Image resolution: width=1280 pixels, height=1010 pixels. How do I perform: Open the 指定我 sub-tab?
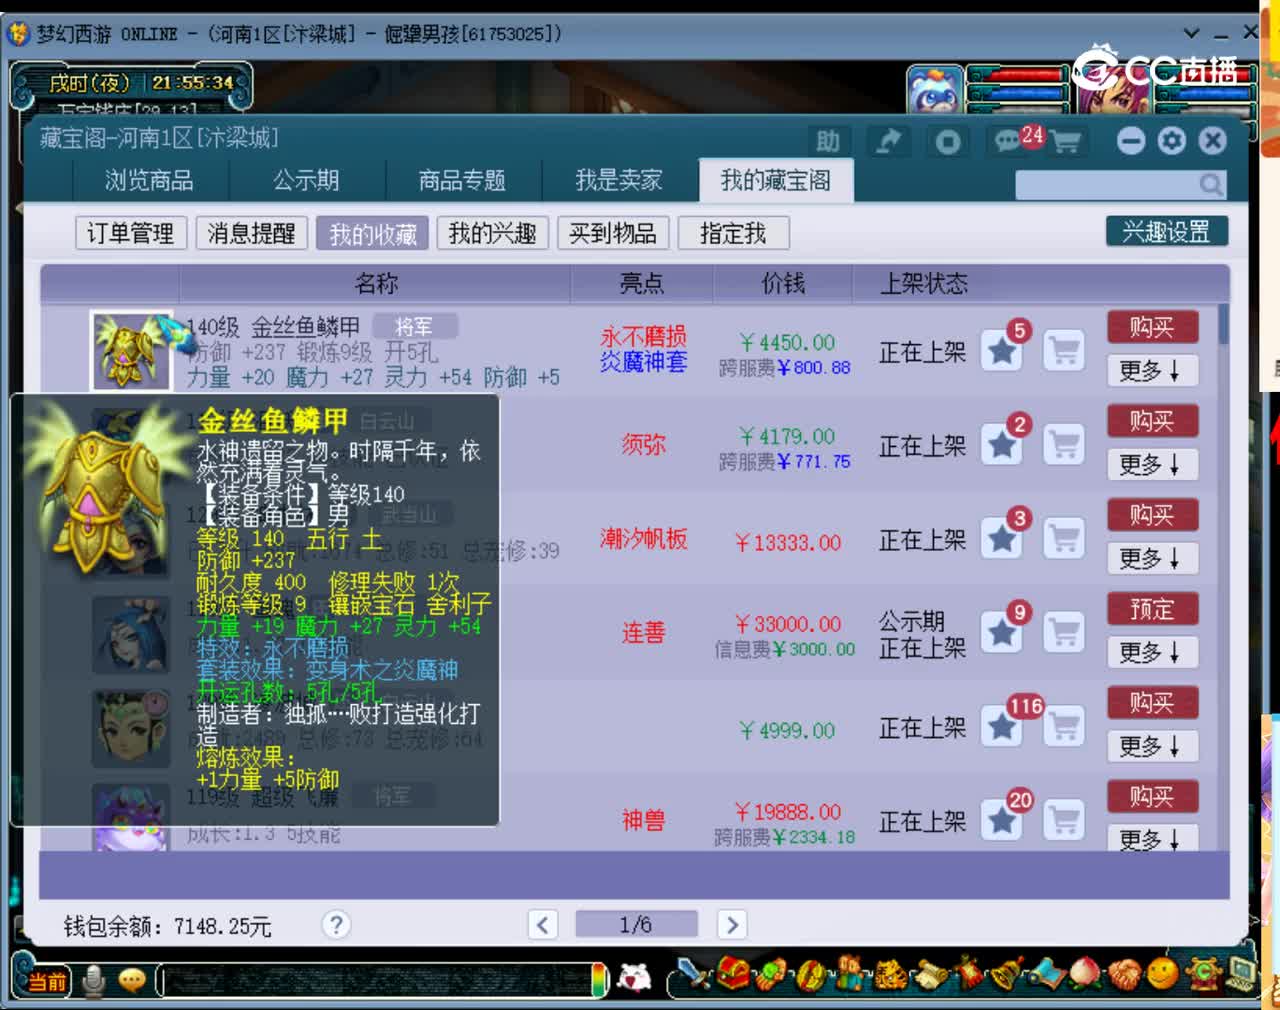click(733, 234)
